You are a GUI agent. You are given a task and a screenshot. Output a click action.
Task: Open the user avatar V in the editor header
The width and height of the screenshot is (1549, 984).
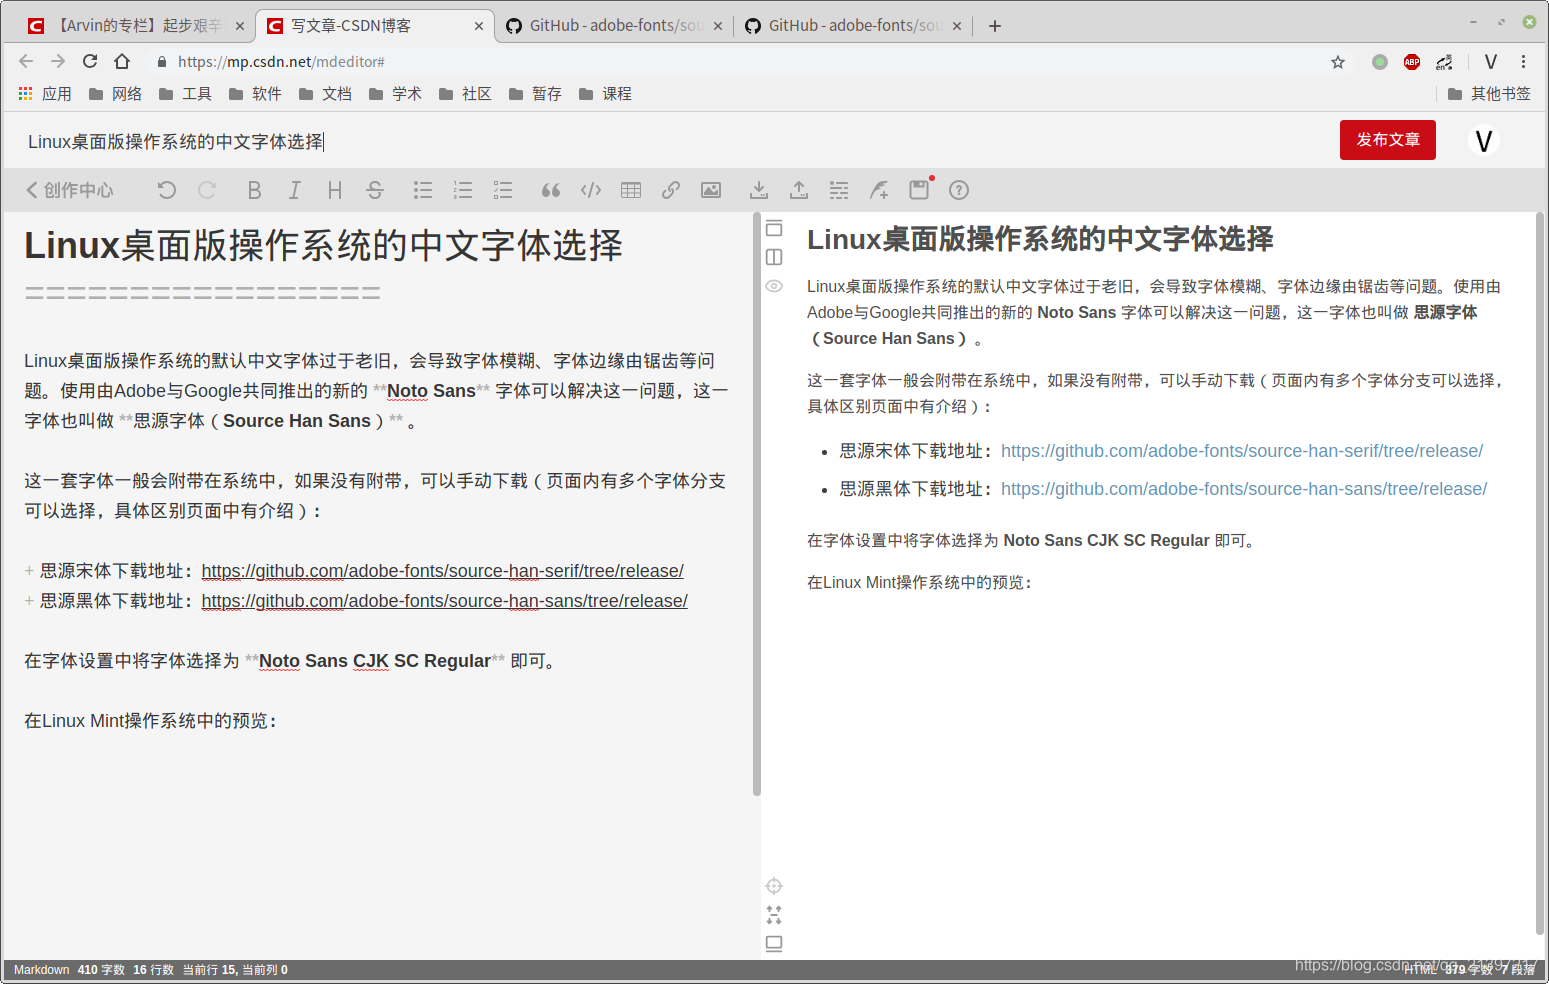tap(1484, 141)
